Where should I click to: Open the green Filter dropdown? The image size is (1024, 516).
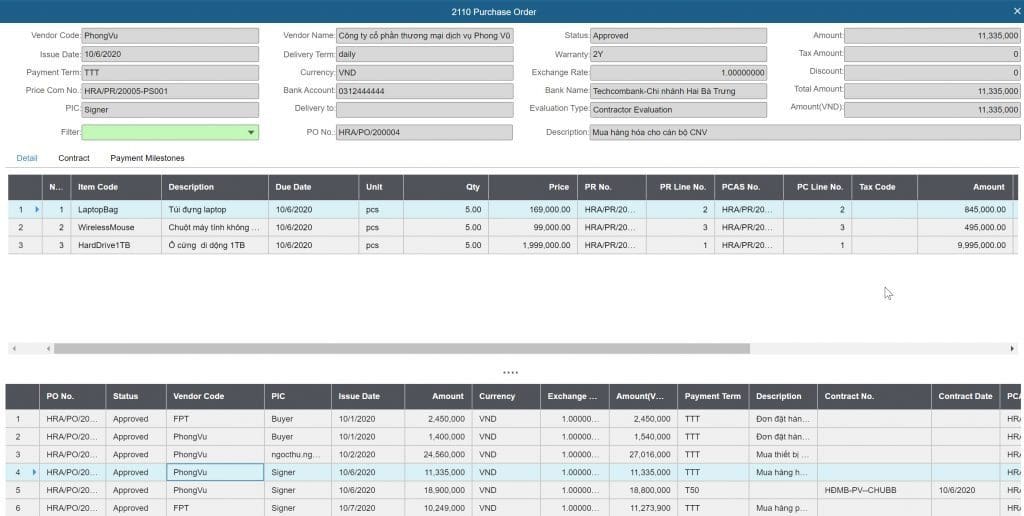[x=250, y=132]
